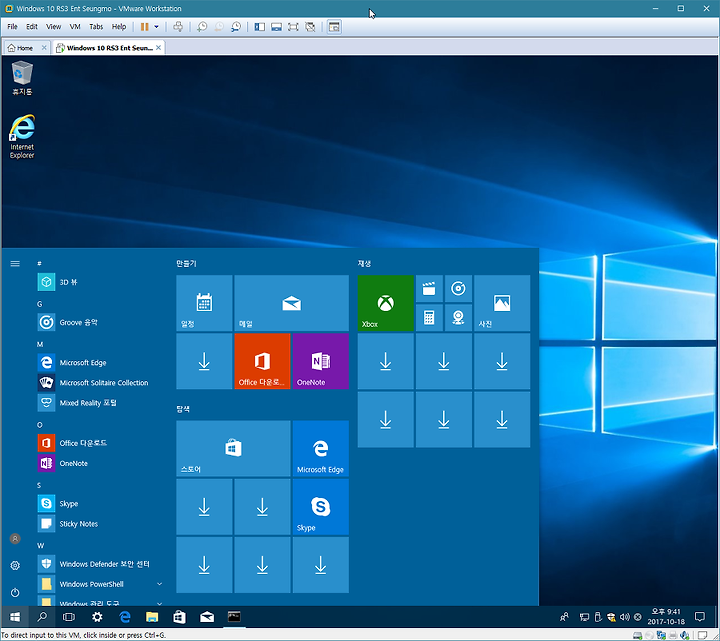
Task: Enter full screen mode via toolbar icon
Action: click(292, 27)
